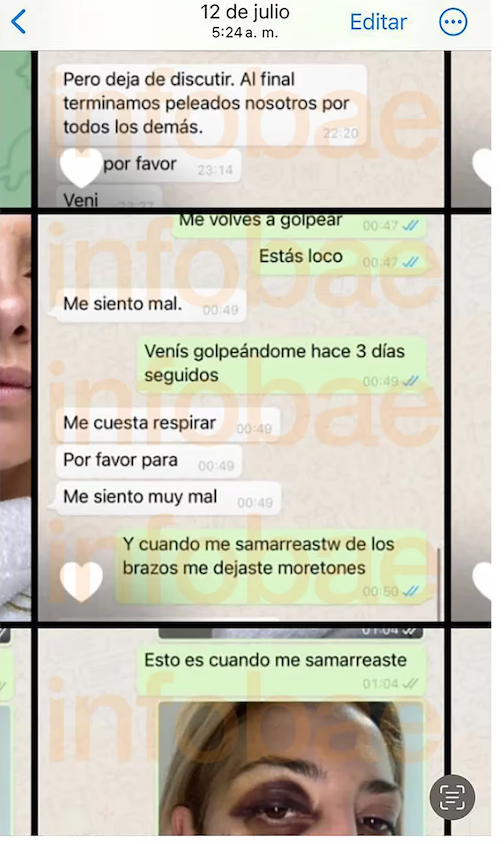Screen dimensions: 504x844
Task: Select the "Por favor para" message
Action: coord(149,461)
